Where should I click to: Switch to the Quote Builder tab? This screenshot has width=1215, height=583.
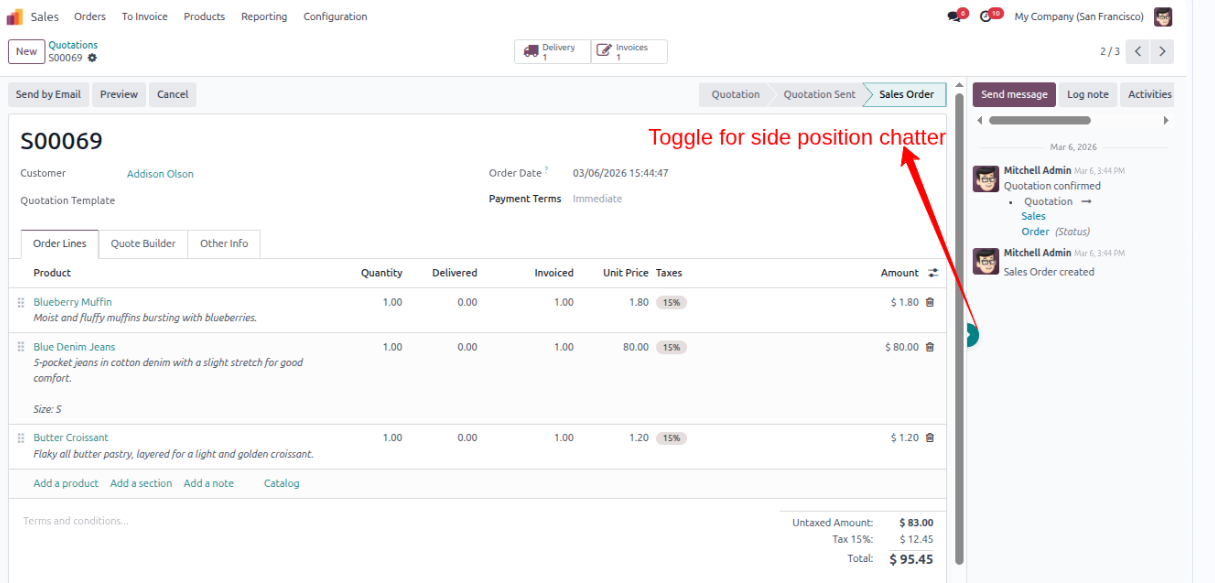[143, 243]
